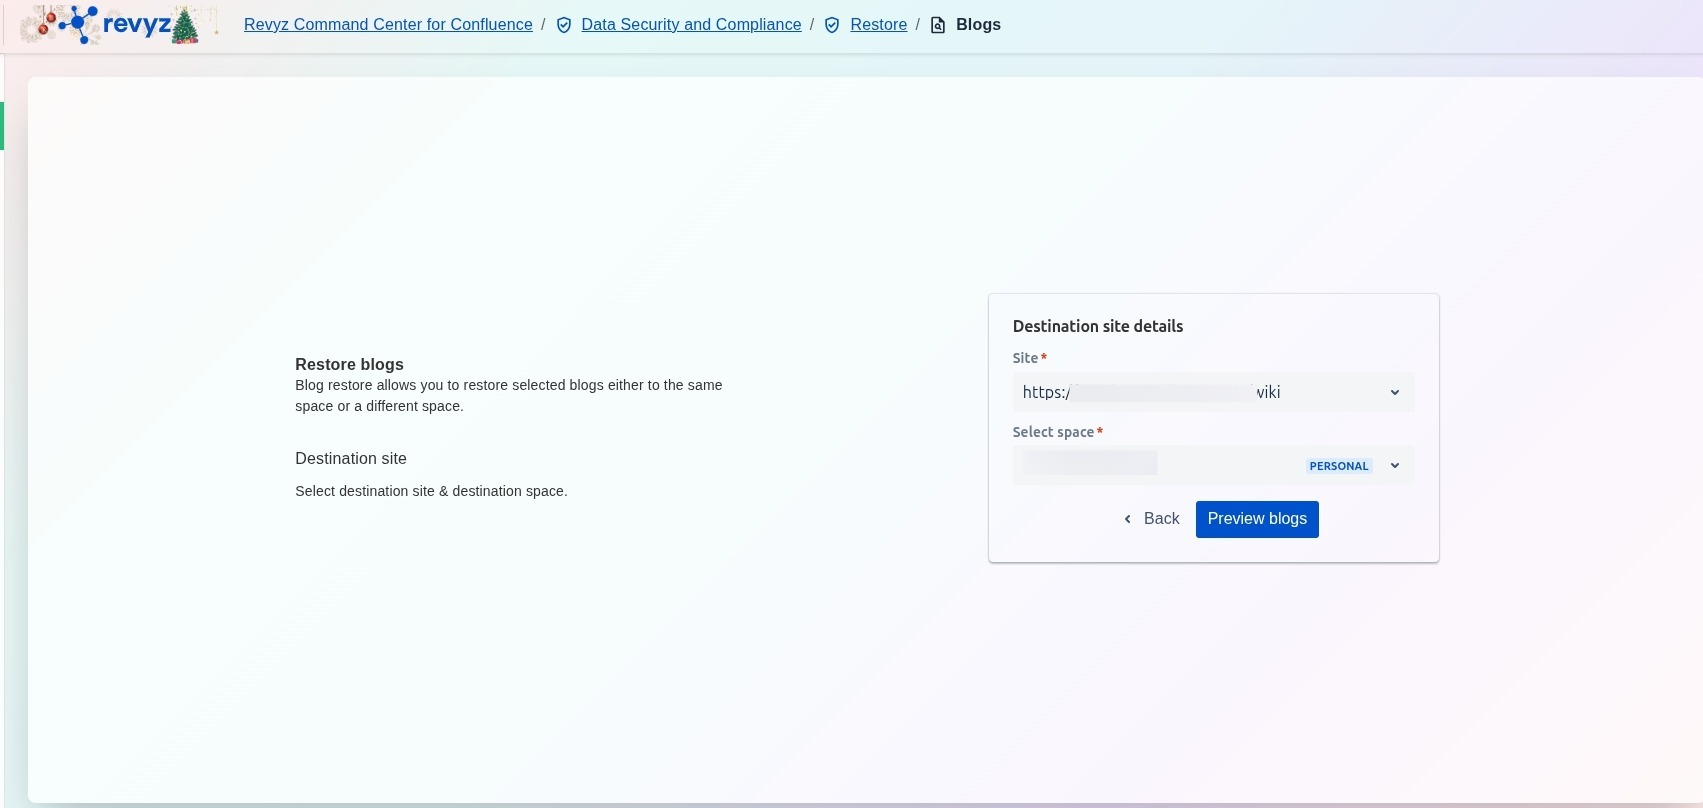This screenshot has width=1703, height=808.
Task: Expand the Select space dropdown arrow
Action: (1394, 466)
